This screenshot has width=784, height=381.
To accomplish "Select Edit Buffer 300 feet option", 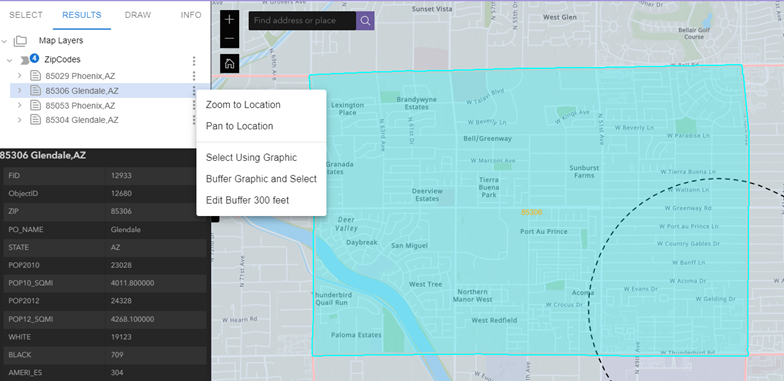I will 248,200.
